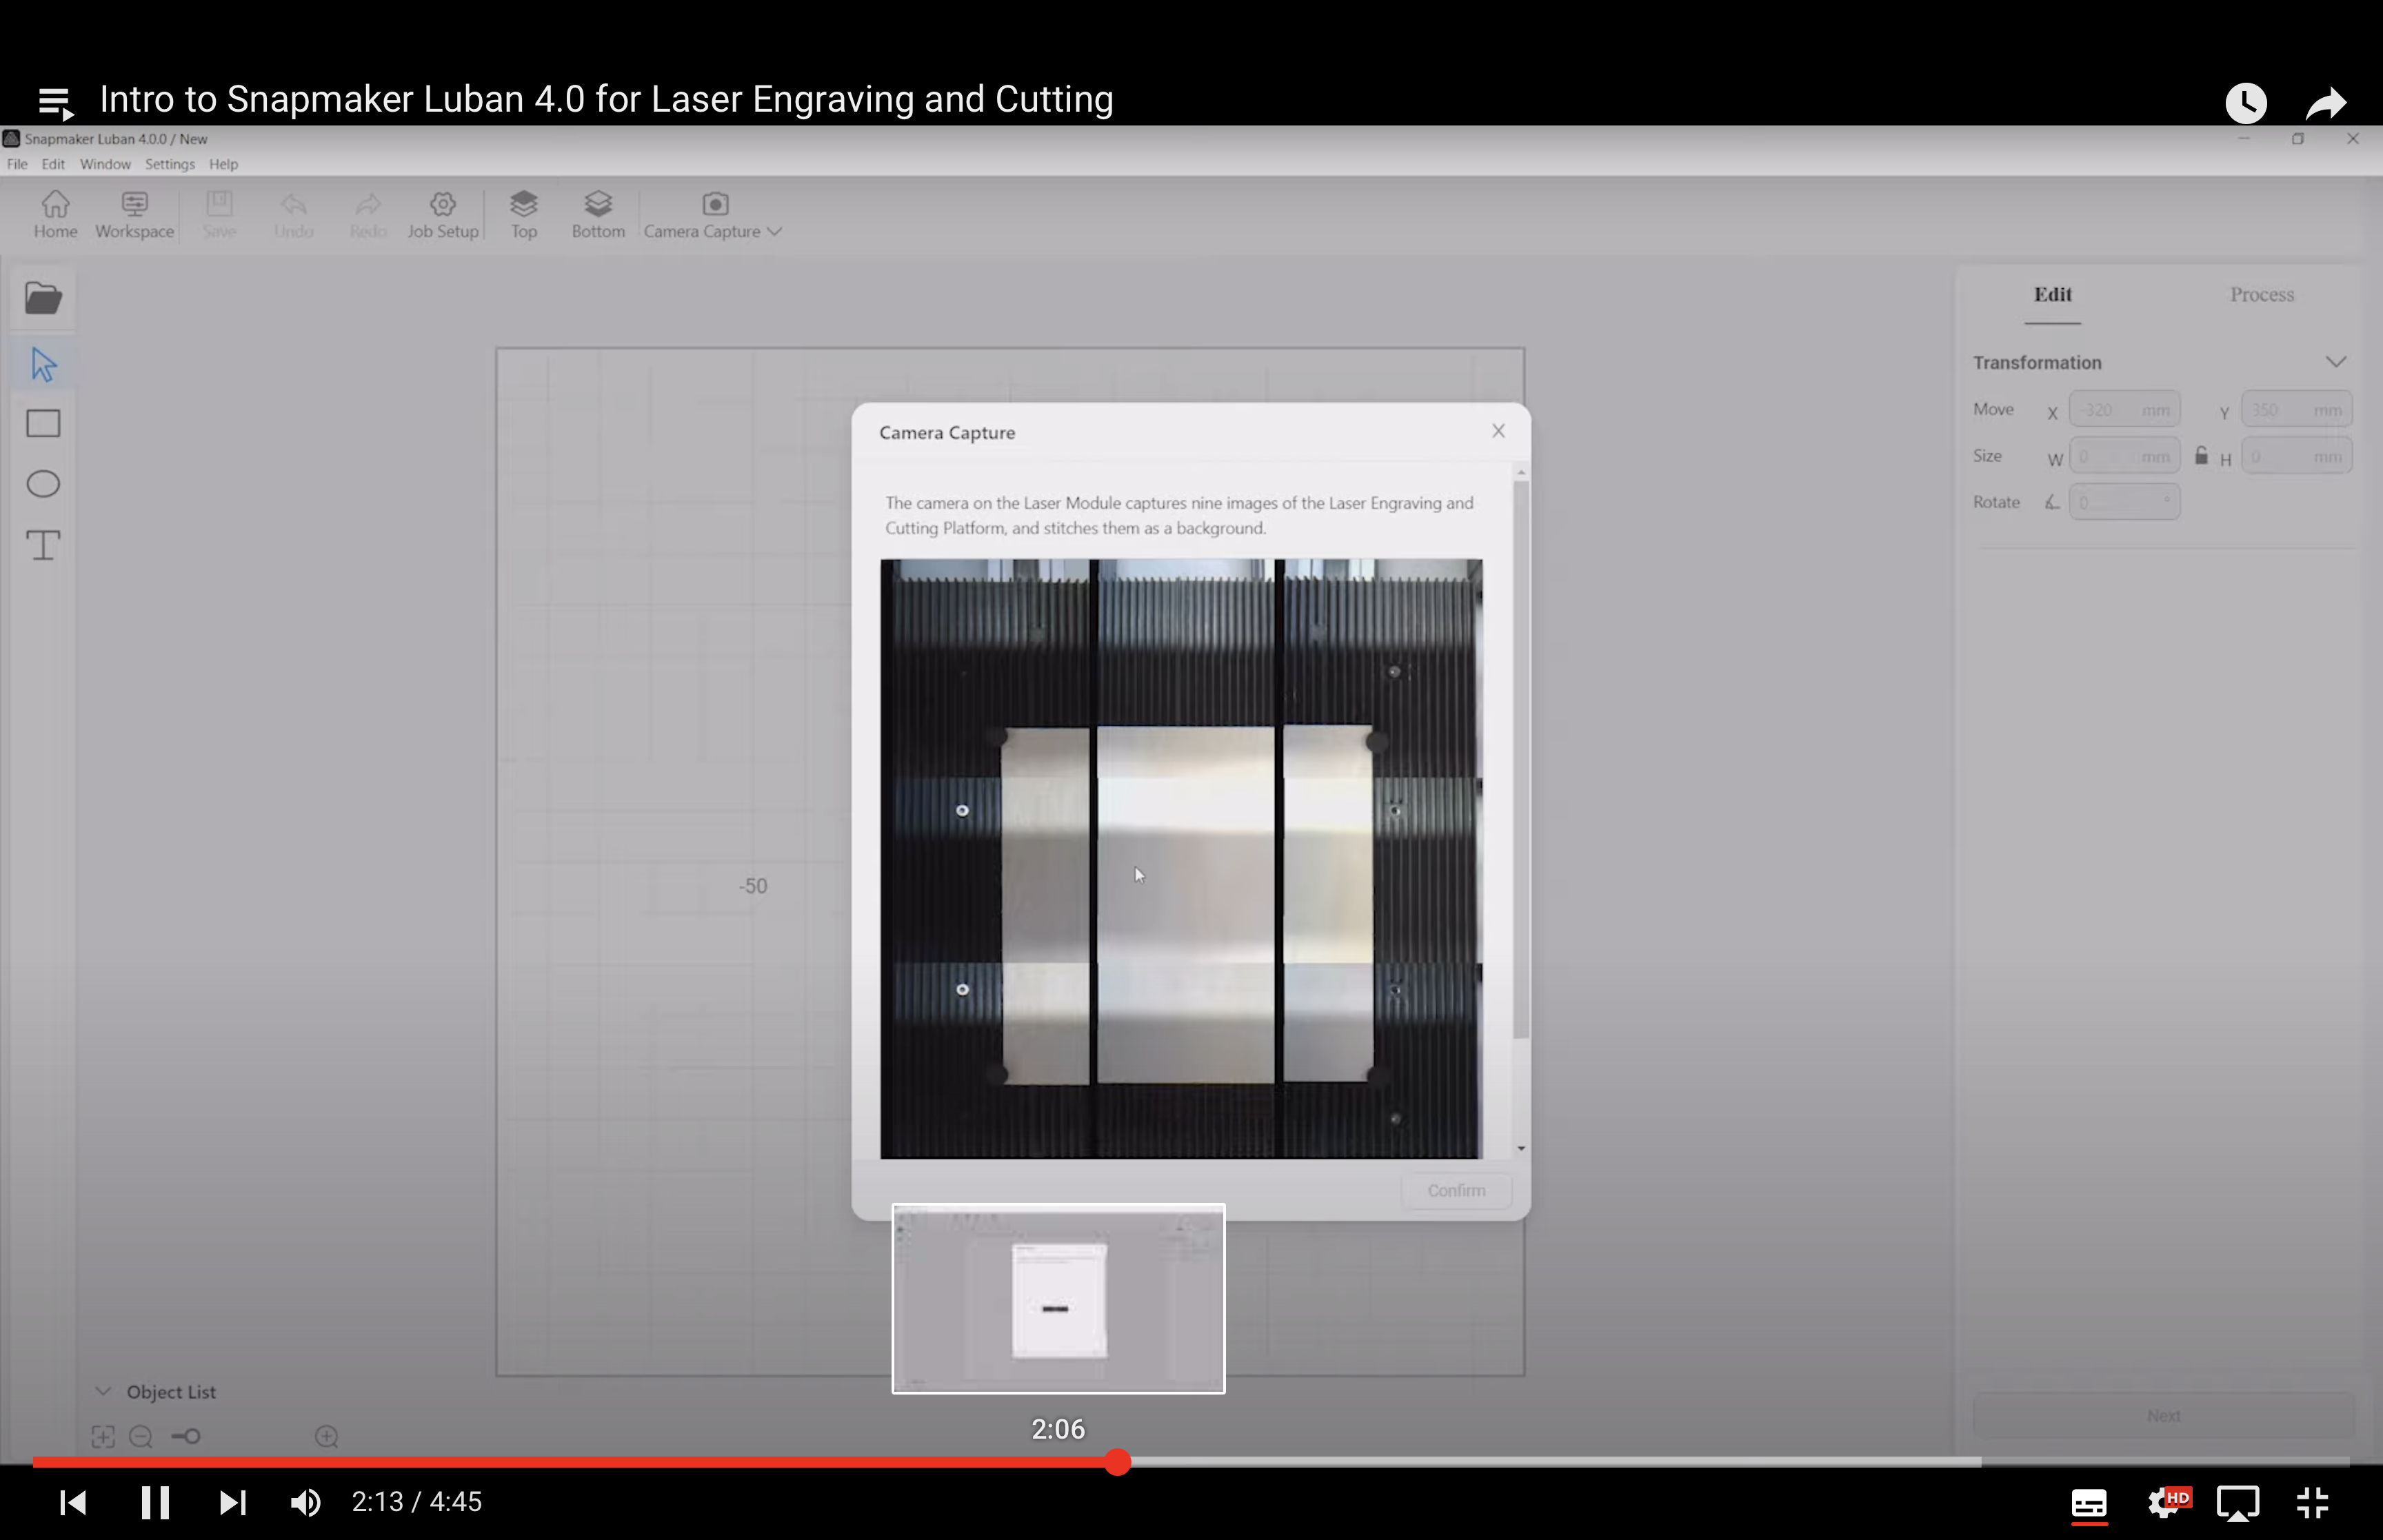Open the Workspace toolbar icon
The width and height of the screenshot is (2383, 1540).
pos(134,214)
